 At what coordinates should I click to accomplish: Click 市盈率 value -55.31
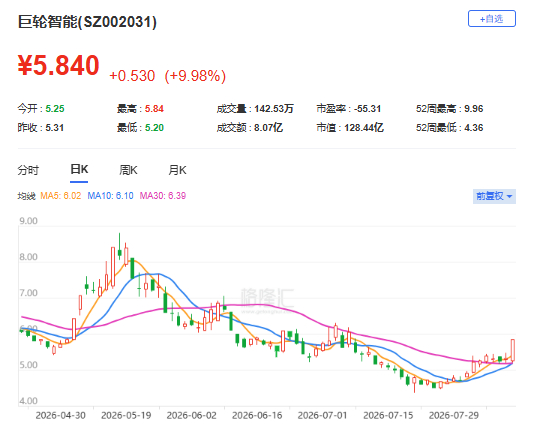pyautogui.click(x=367, y=109)
